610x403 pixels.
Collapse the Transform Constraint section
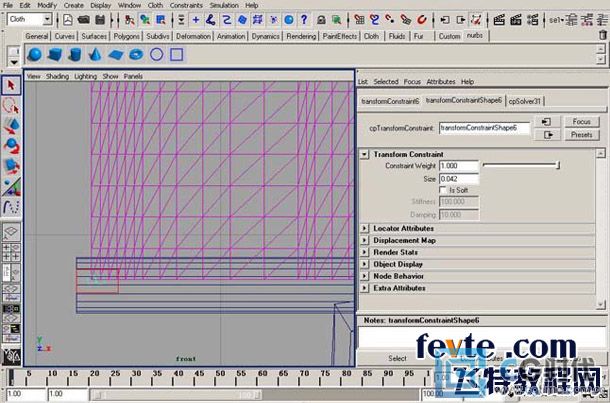[x=364, y=154]
